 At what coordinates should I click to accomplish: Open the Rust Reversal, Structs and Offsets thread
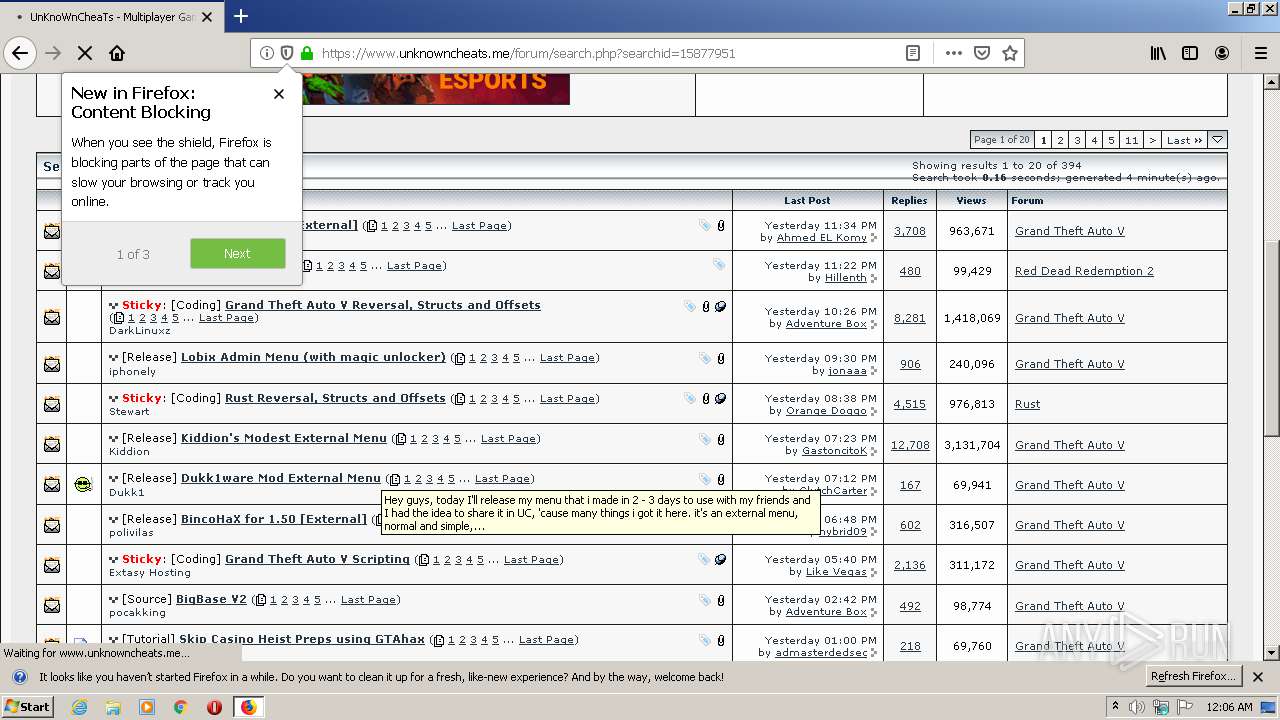click(x=335, y=398)
